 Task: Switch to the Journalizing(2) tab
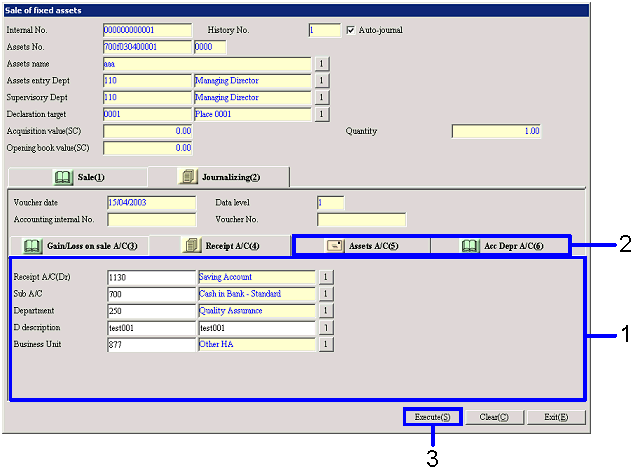[219, 177]
